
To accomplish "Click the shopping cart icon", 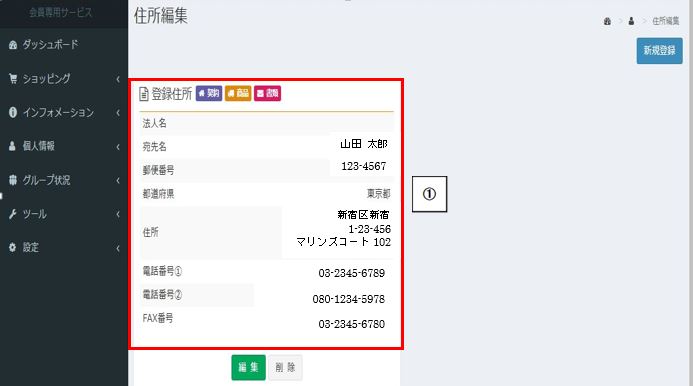I will coord(13,79).
